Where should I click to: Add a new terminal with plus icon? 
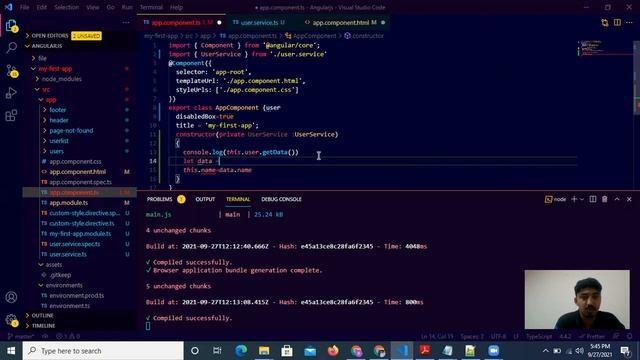tap(574, 199)
